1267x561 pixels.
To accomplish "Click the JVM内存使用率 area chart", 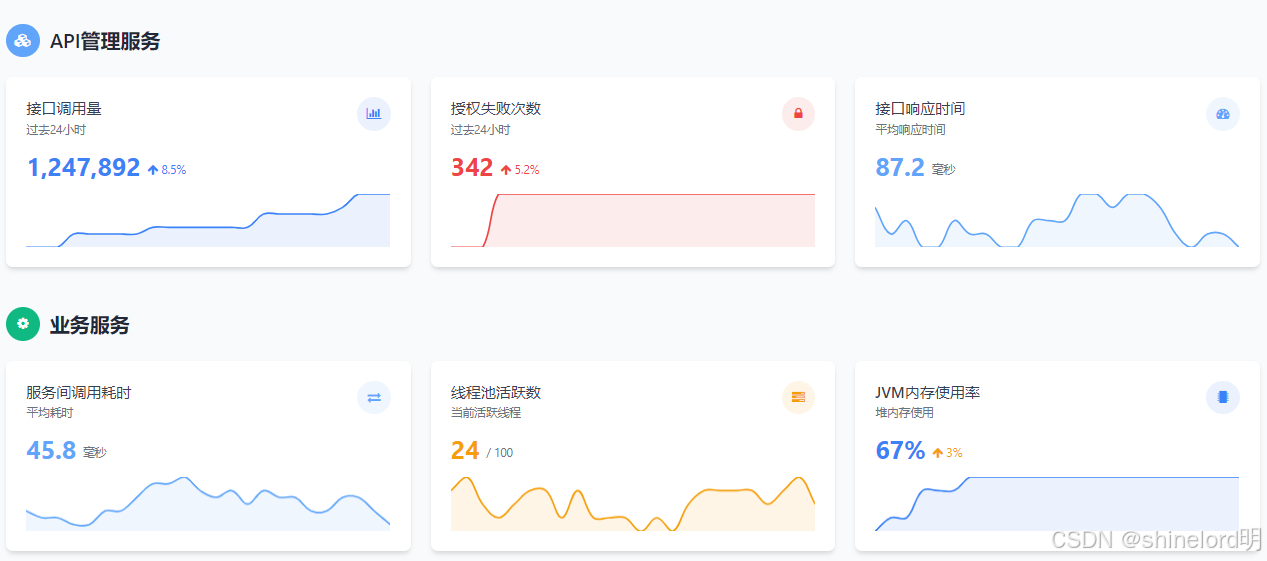I will point(1057,503).
